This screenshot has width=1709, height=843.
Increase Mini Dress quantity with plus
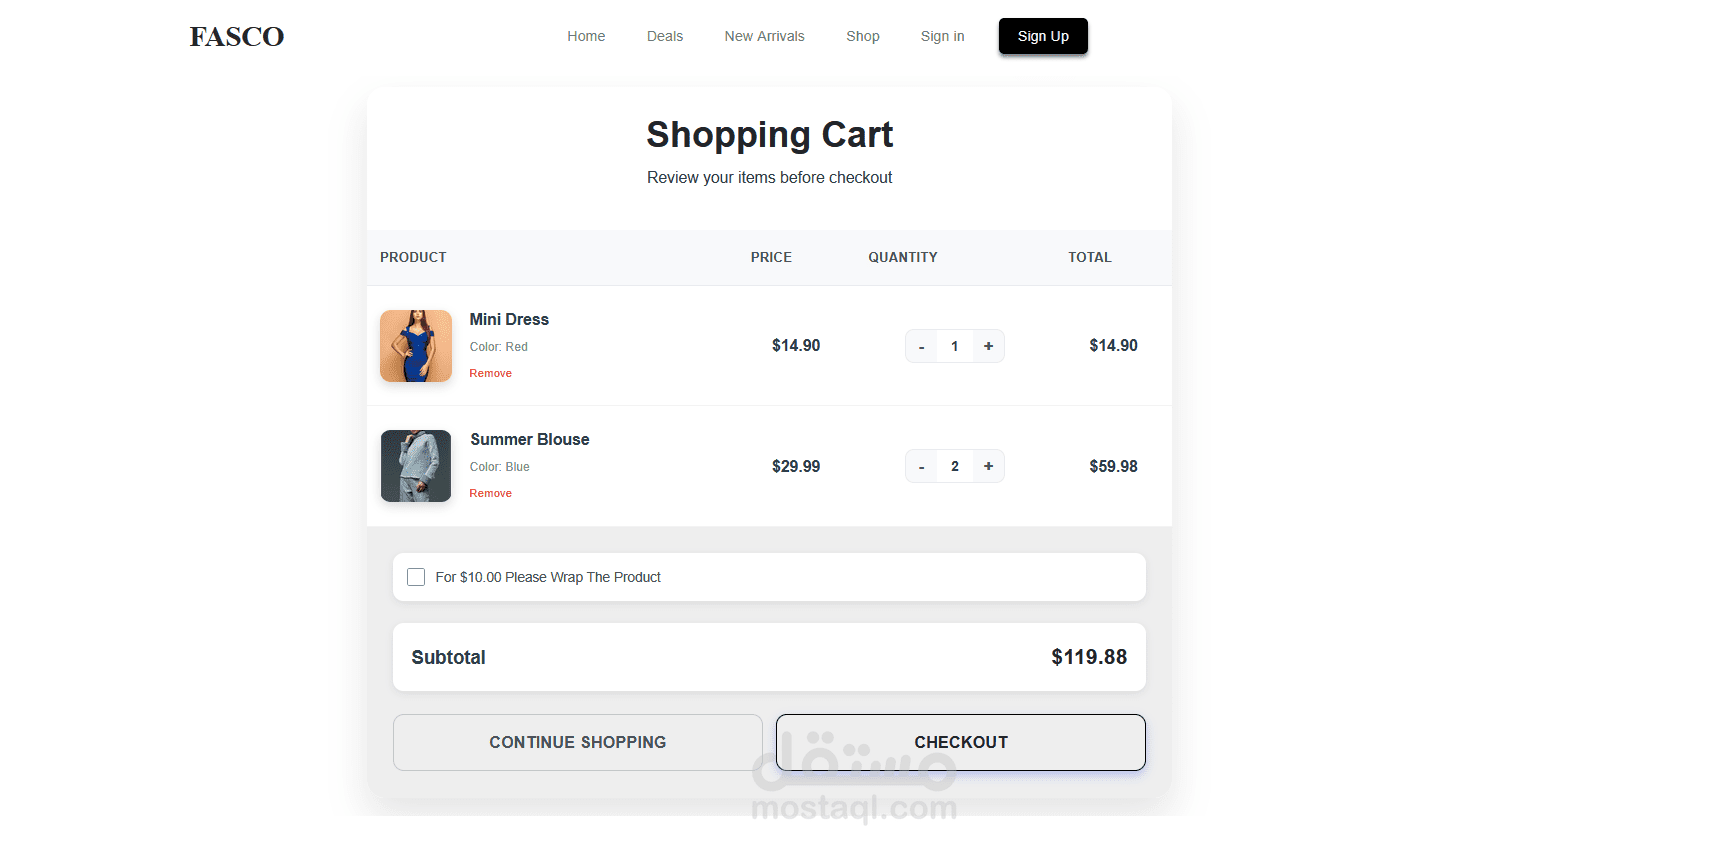click(988, 347)
